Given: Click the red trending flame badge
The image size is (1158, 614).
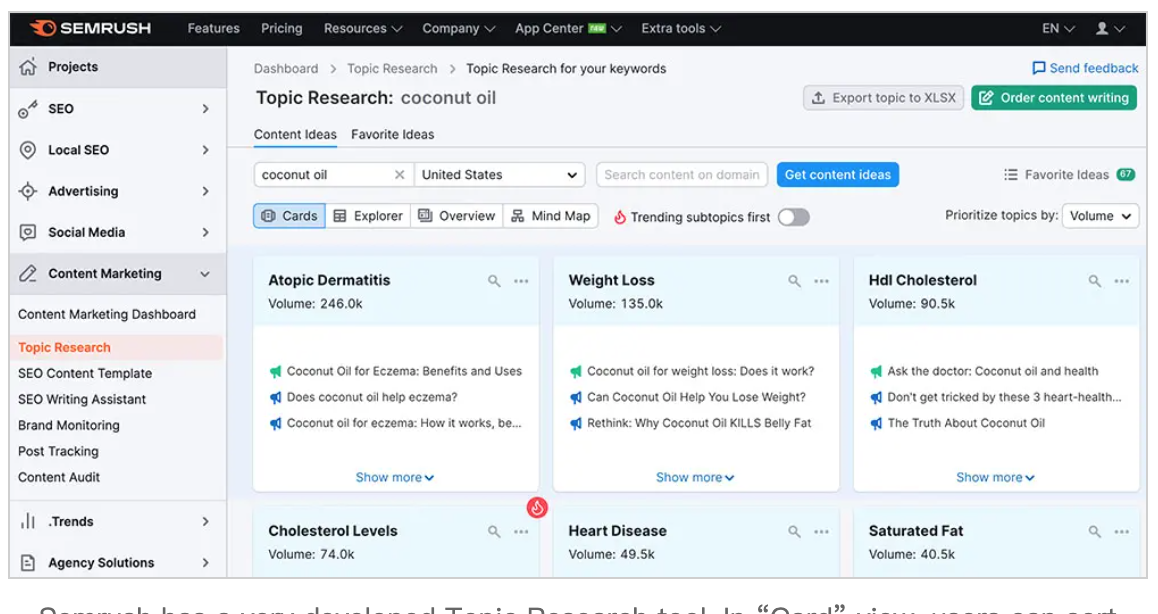Looking at the screenshot, I should tap(537, 507).
